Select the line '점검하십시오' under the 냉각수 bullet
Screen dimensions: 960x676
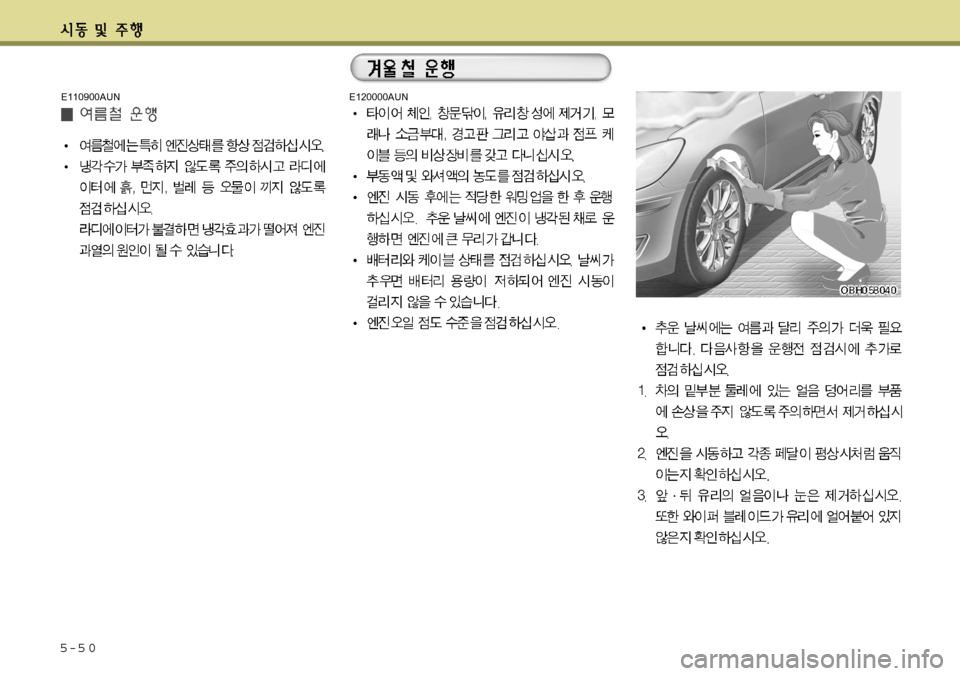116,208
